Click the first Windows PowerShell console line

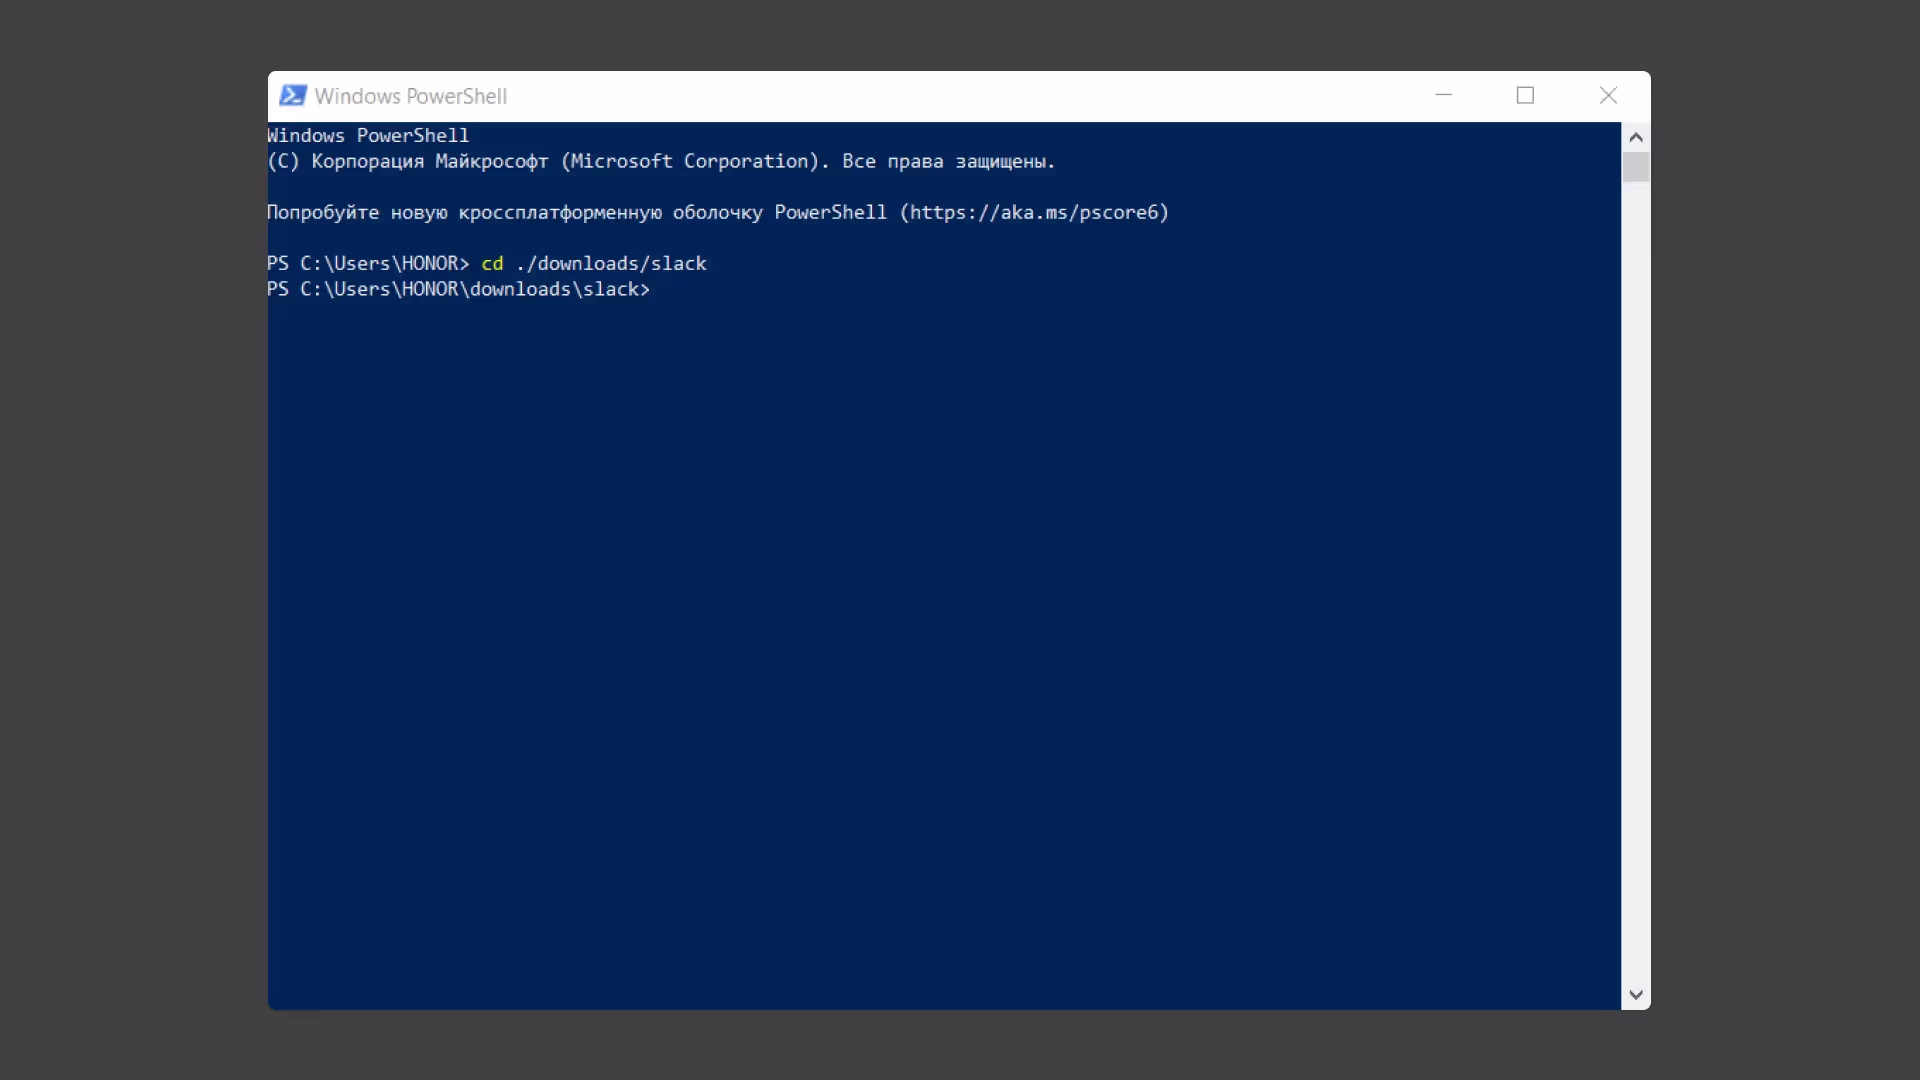368,135
